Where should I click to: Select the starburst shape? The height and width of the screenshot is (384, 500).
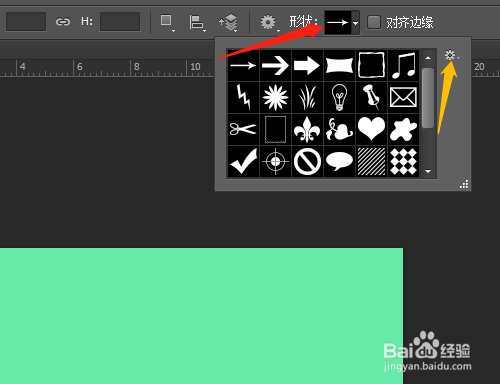275,97
